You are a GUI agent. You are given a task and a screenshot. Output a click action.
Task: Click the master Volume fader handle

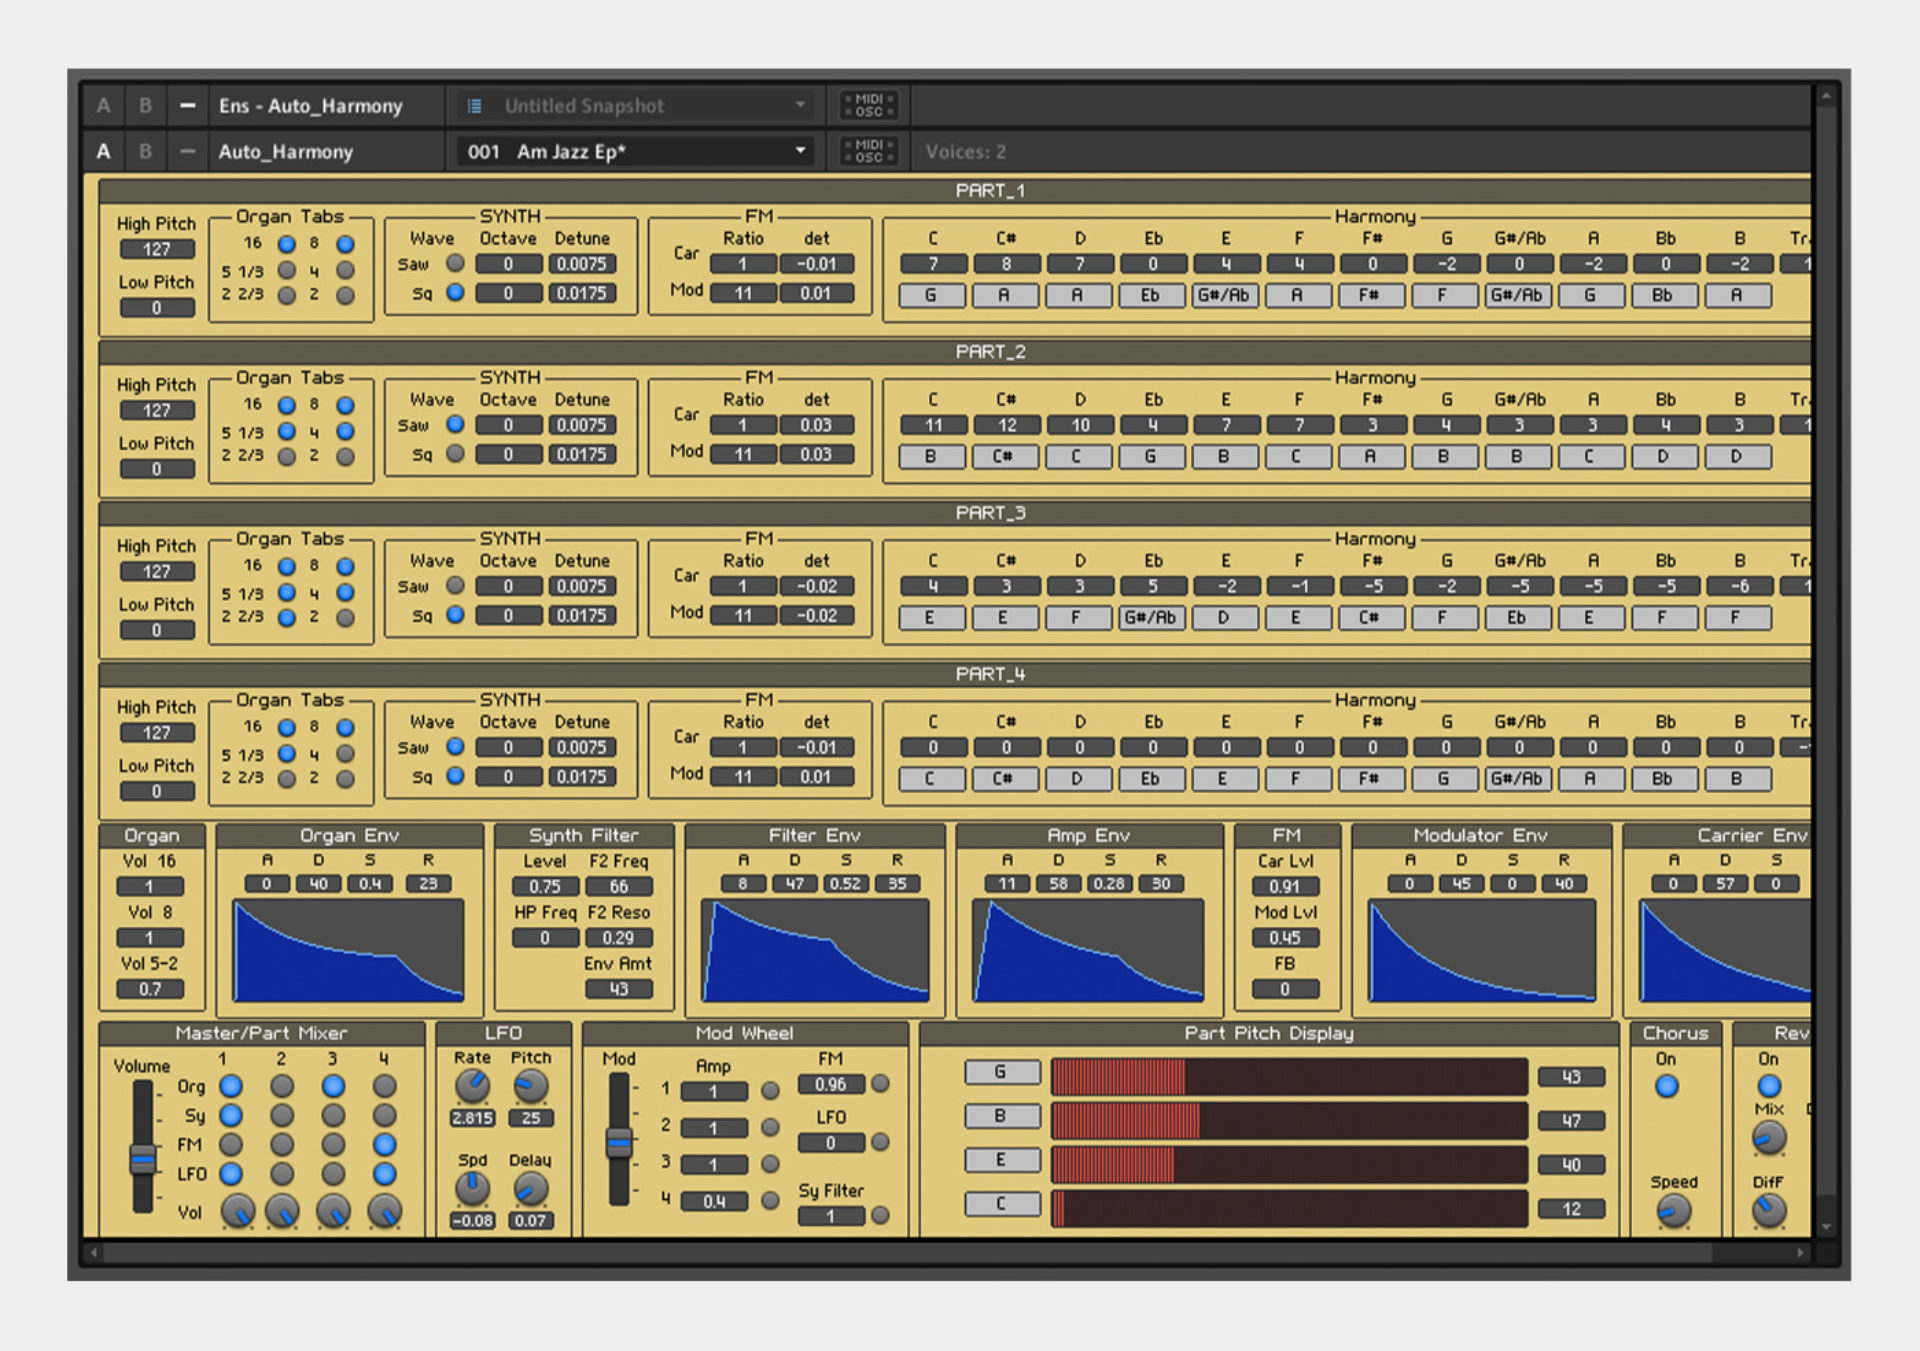tap(143, 1160)
